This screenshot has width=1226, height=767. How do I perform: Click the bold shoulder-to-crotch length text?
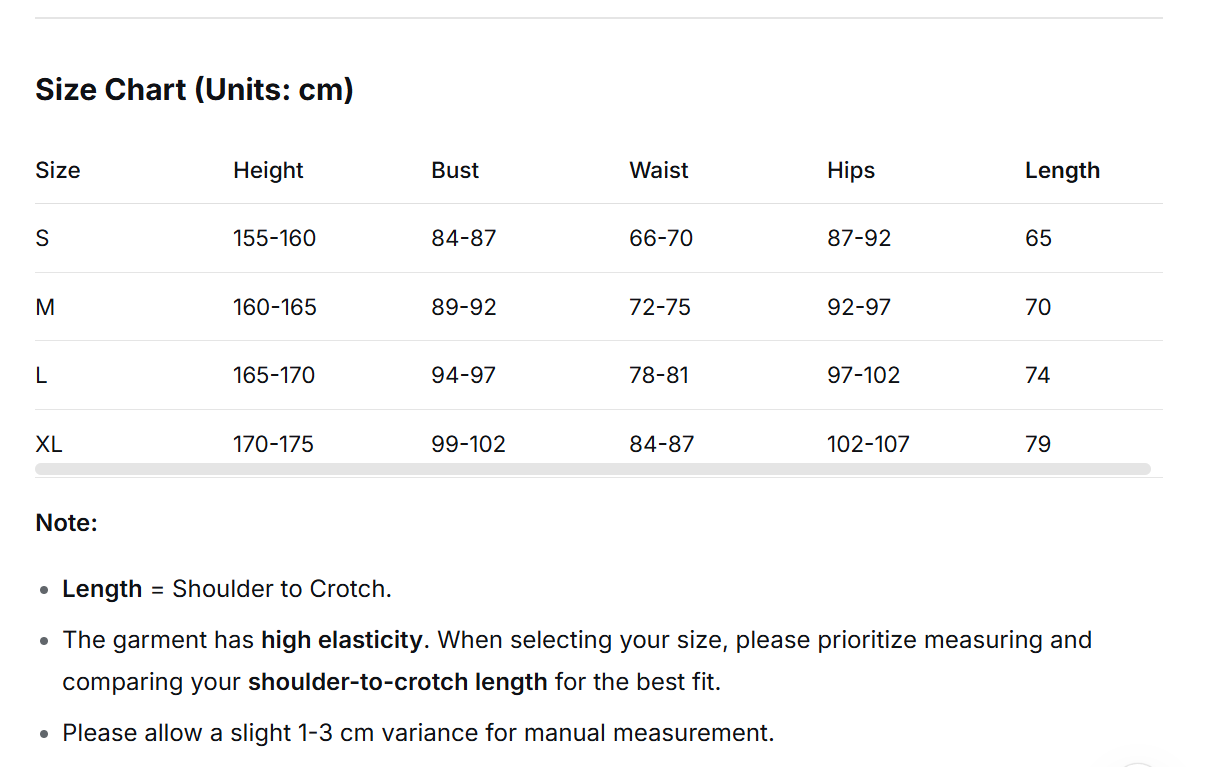(397, 683)
